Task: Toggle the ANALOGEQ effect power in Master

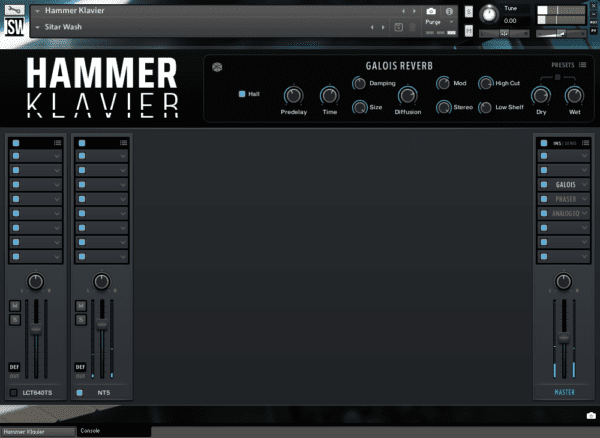Action: coord(544,213)
